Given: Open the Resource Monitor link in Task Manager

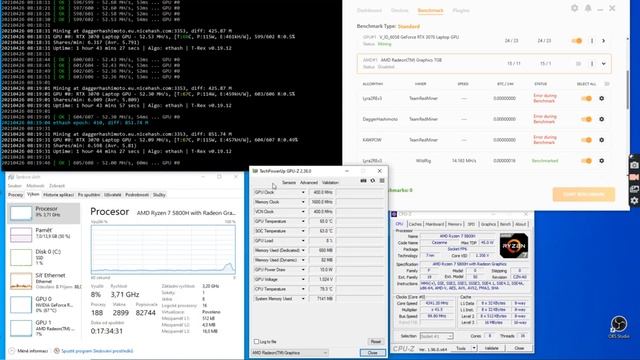Looking at the screenshot, I should click(97, 351).
